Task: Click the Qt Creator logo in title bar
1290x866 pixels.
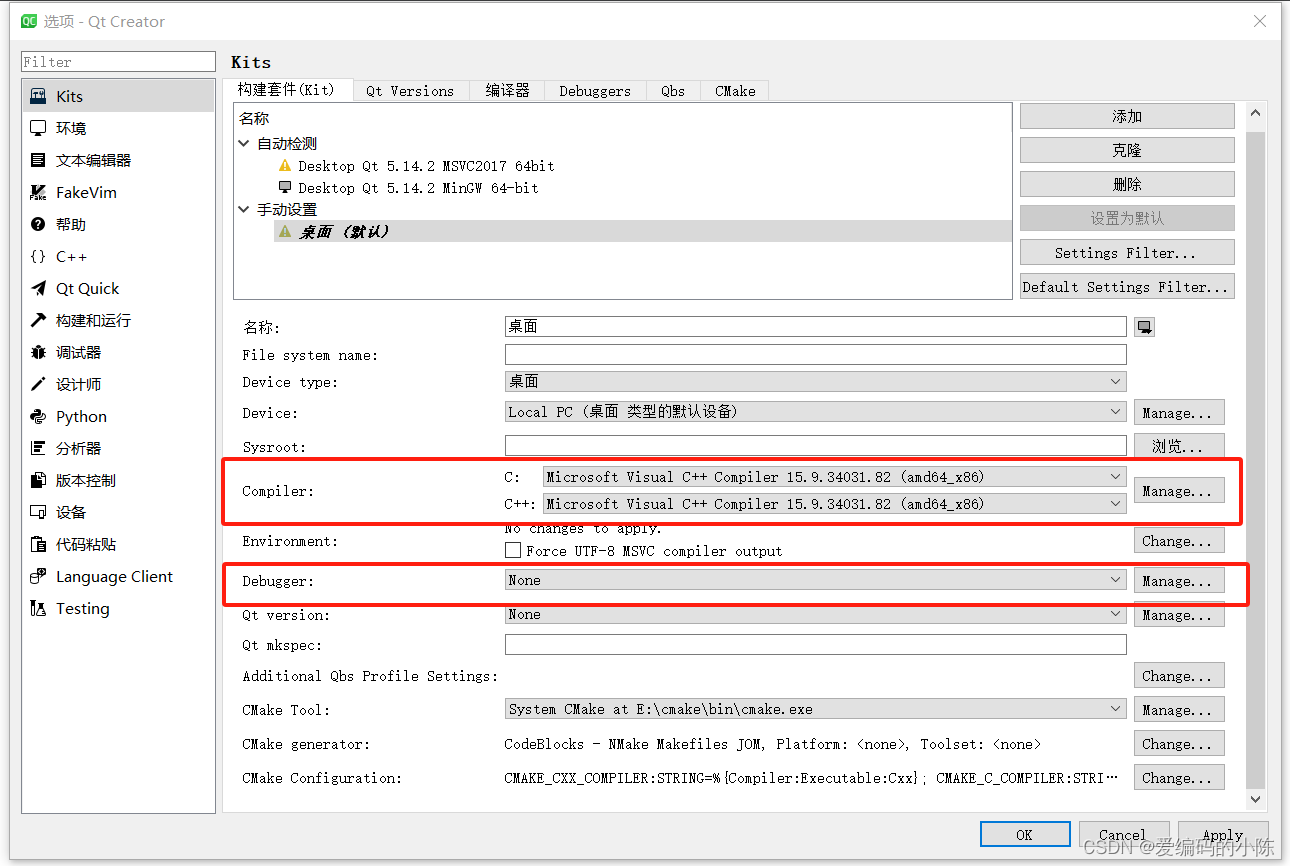Action: 29,21
